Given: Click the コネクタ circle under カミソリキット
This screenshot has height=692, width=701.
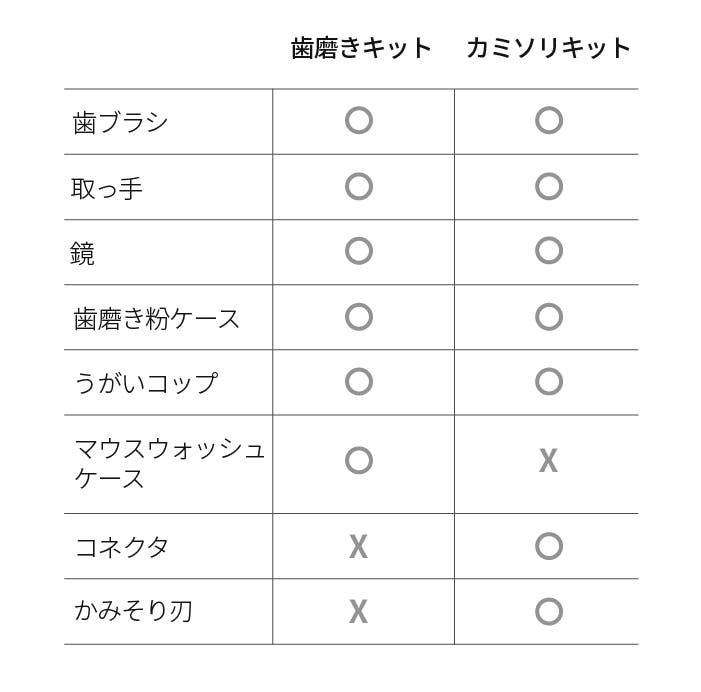Looking at the screenshot, I should pos(548,546).
